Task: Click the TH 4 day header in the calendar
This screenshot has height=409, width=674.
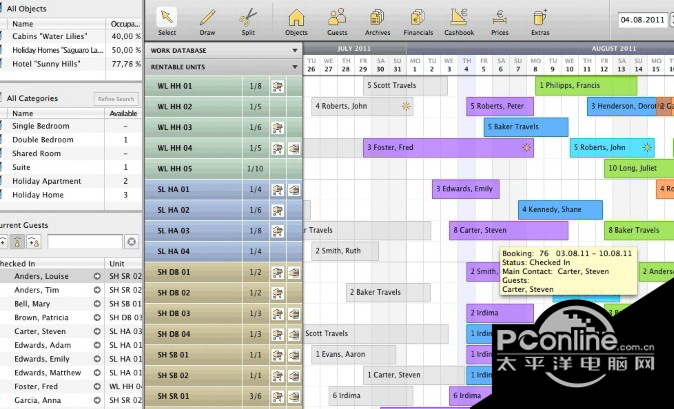Action: point(466,65)
